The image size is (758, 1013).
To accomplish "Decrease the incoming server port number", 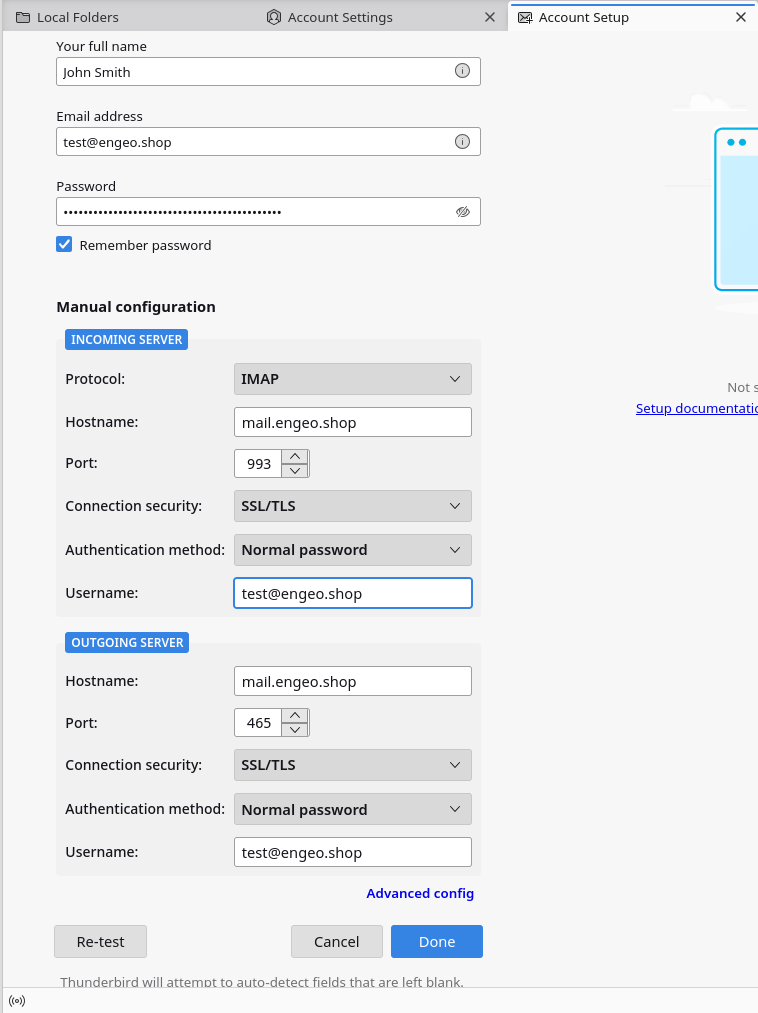I will click(x=295, y=470).
